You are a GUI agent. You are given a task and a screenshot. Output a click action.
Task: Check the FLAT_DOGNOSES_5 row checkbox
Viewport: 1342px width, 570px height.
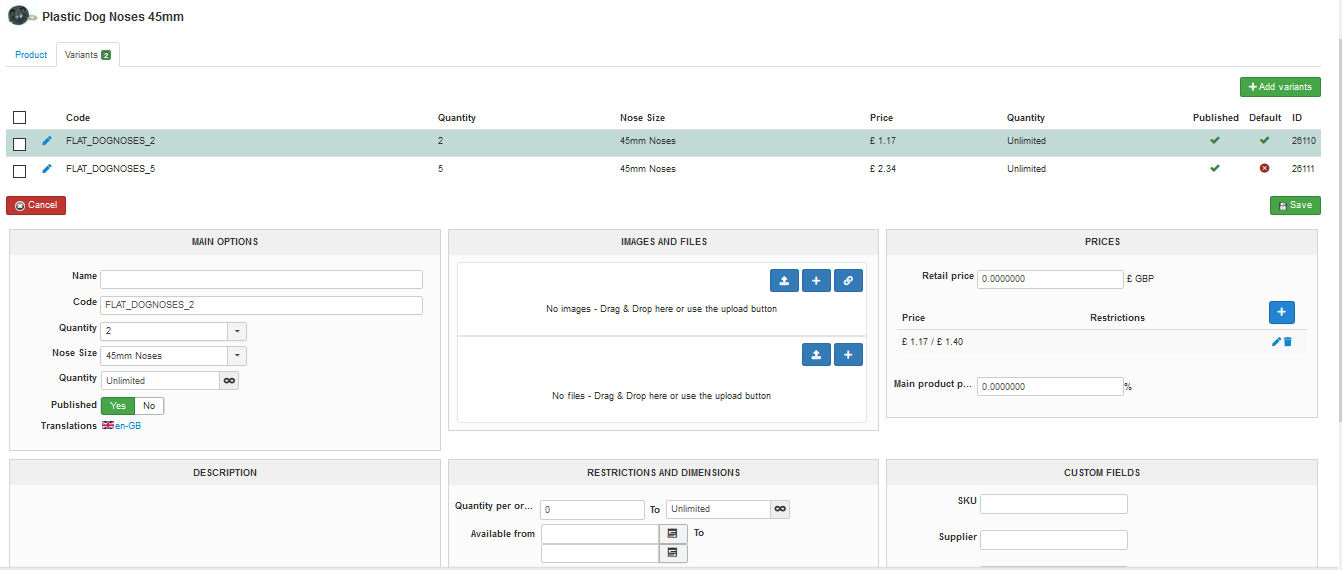[x=19, y=171]
